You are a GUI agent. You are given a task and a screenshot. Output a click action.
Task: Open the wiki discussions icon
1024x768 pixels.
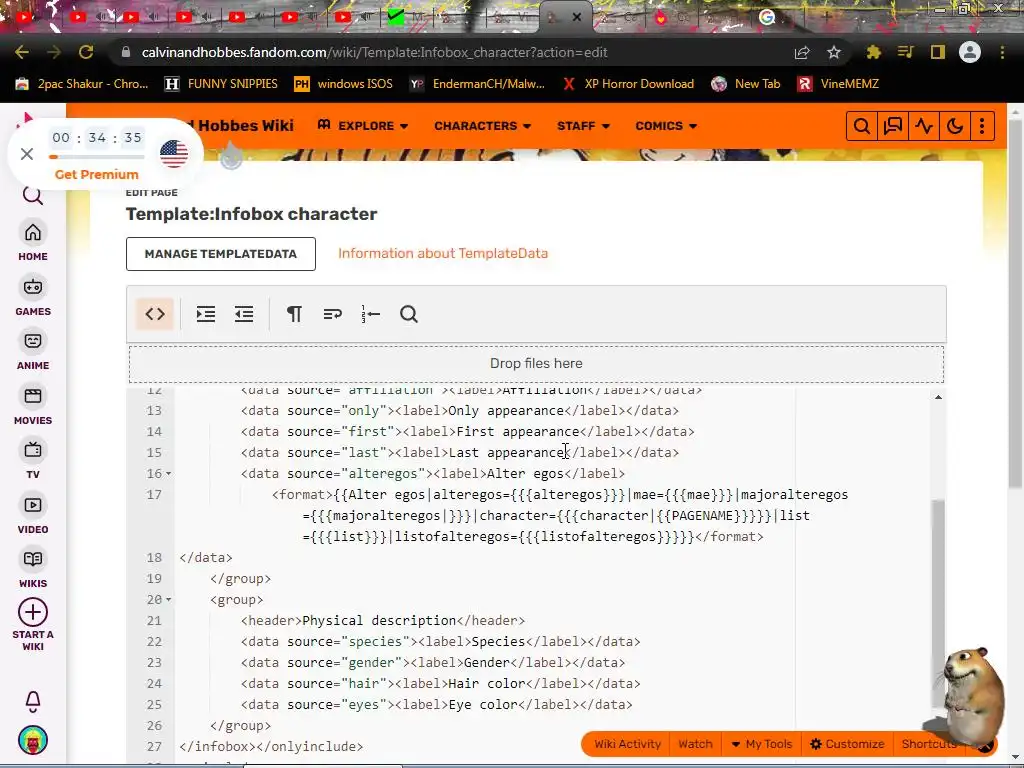(893, 126)
